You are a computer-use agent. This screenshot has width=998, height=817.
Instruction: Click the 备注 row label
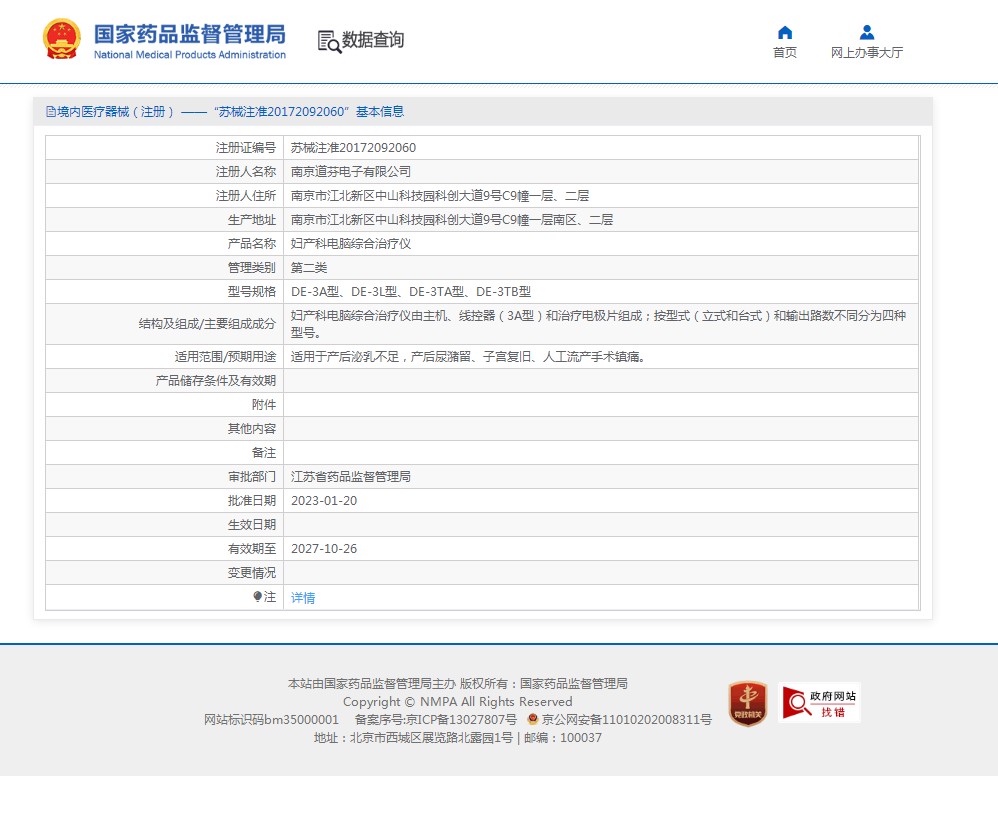[x=264, y=453]
